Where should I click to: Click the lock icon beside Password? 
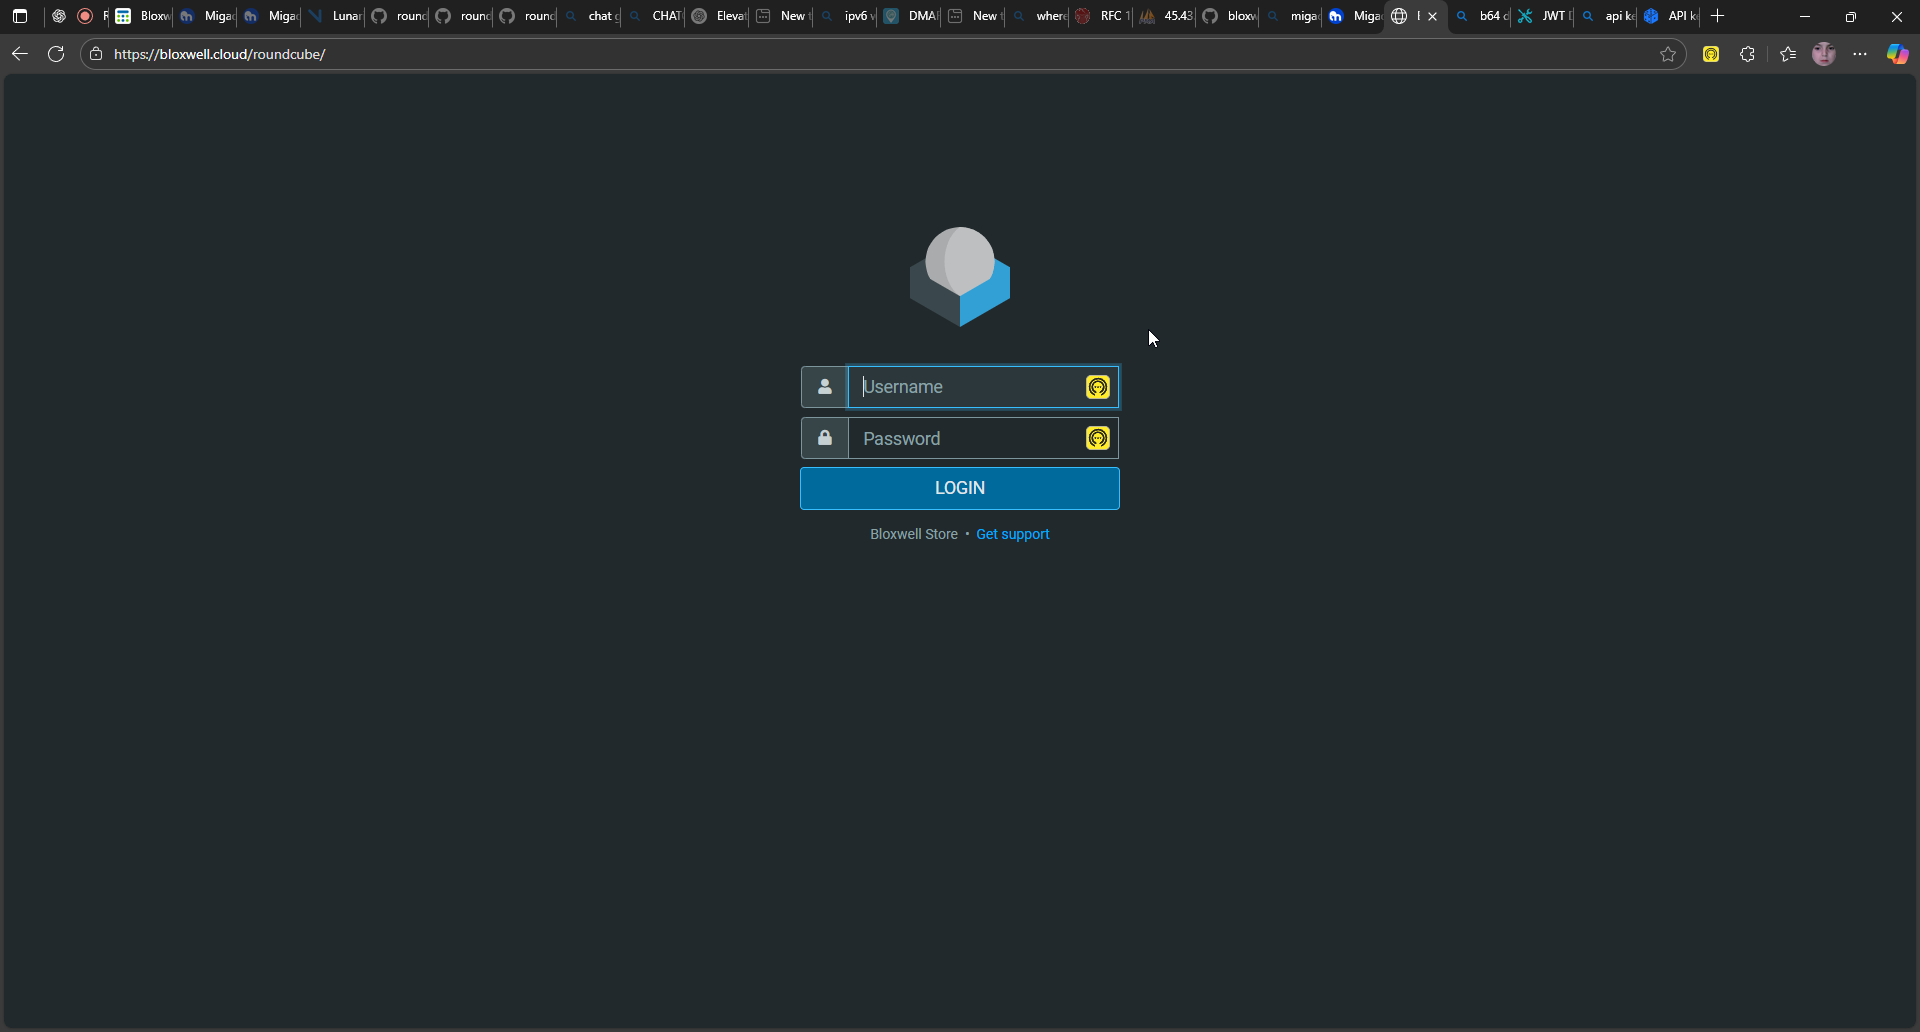click(825, 438)
